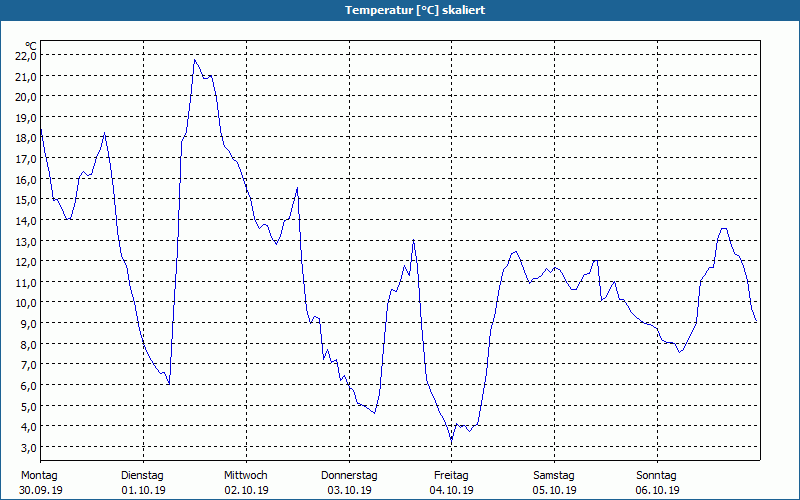Click the 11,0 y-axis label
Screen dimensions: 800x500
(26, 283)
